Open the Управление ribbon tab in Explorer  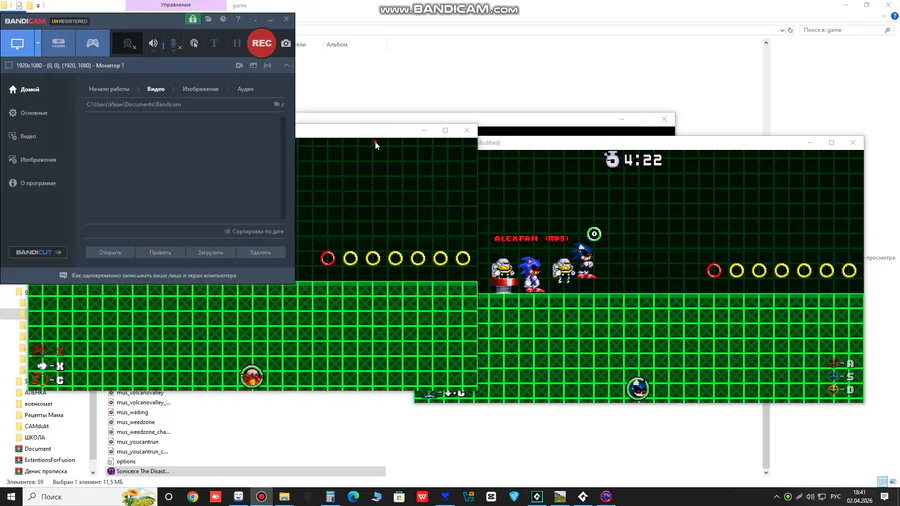tap(176, 5)
